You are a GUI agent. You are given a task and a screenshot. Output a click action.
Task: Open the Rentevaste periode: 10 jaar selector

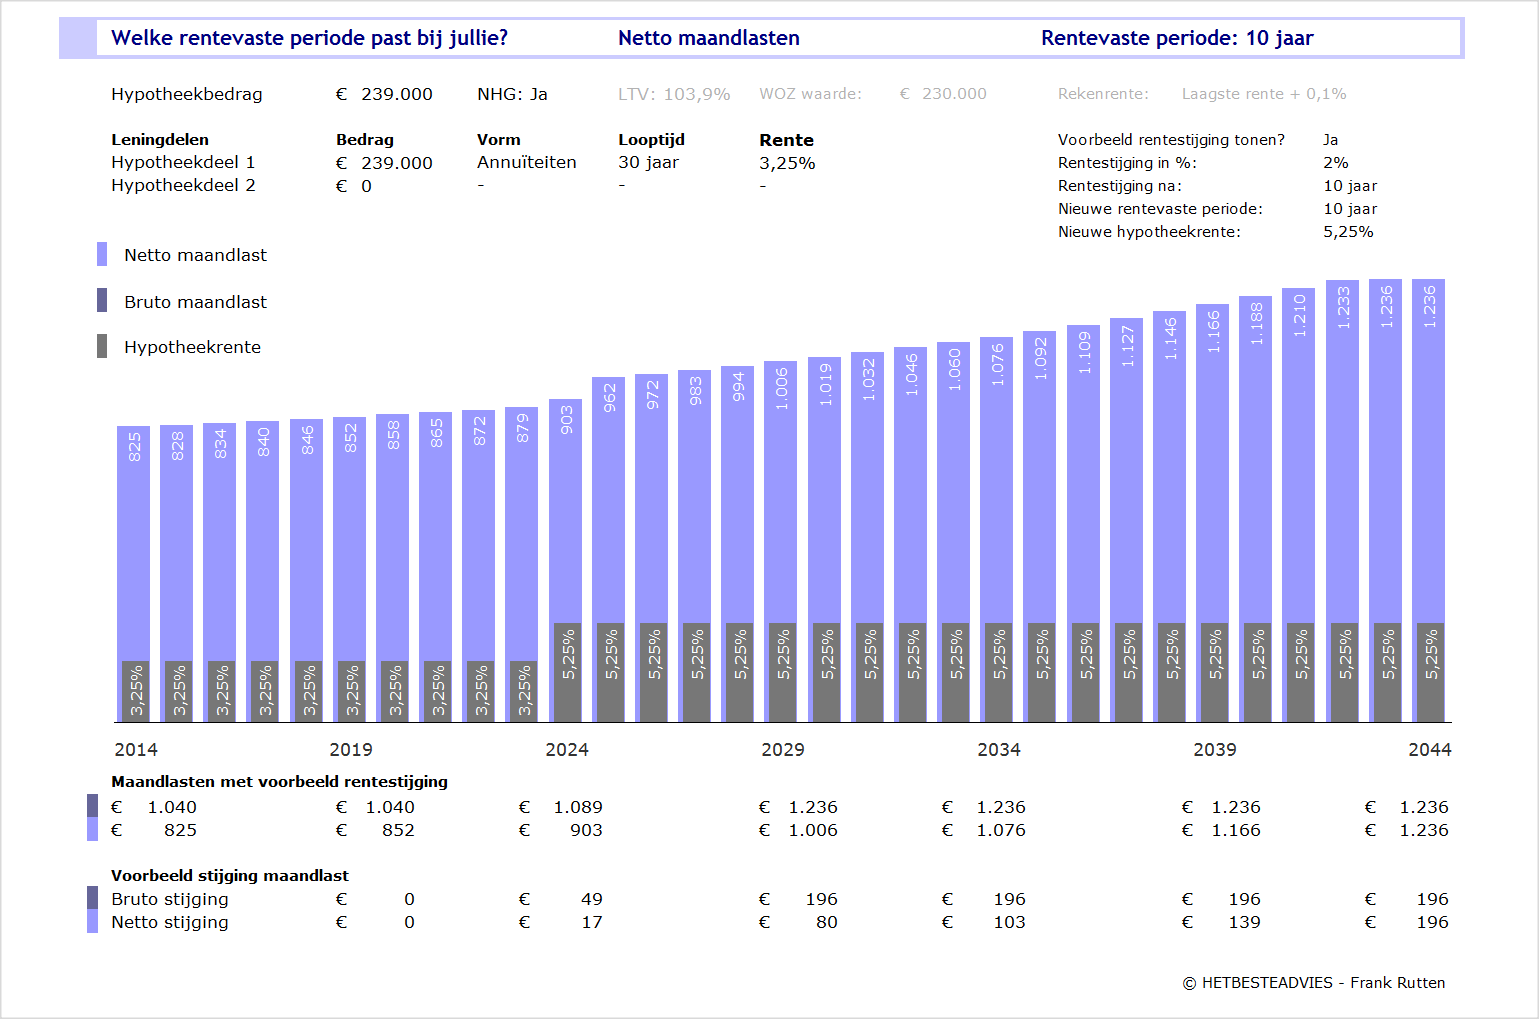[1176, 38]
